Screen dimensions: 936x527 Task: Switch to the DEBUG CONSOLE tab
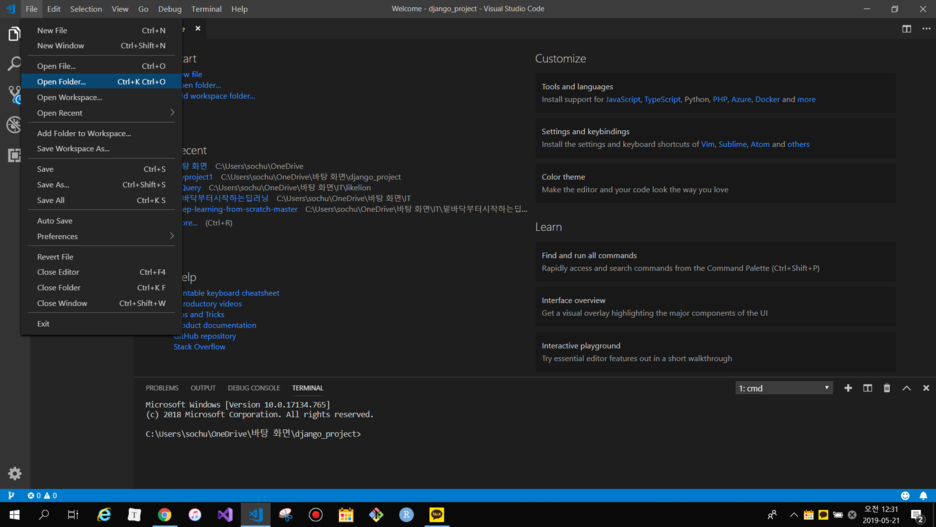253,388
